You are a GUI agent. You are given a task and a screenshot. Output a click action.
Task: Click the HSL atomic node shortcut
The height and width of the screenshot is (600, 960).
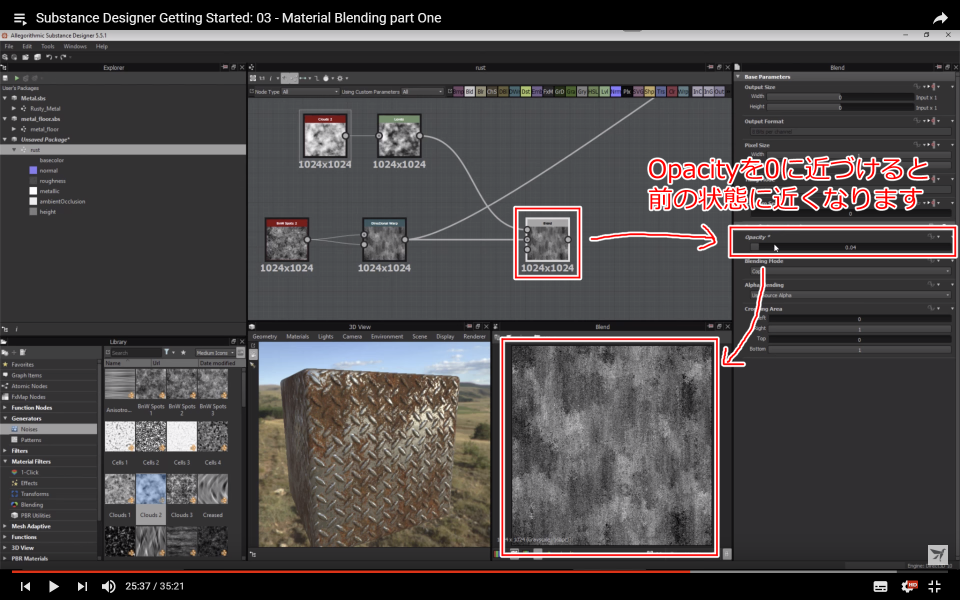tap(593, 92)
